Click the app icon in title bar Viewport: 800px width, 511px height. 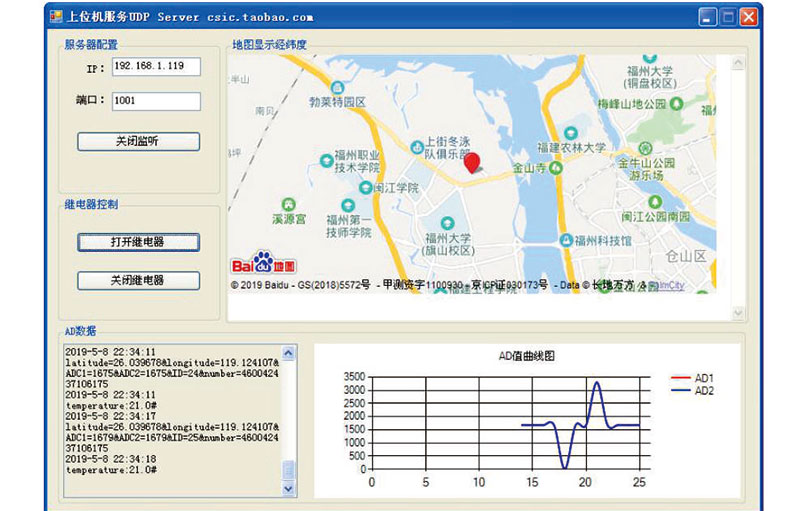56,17
